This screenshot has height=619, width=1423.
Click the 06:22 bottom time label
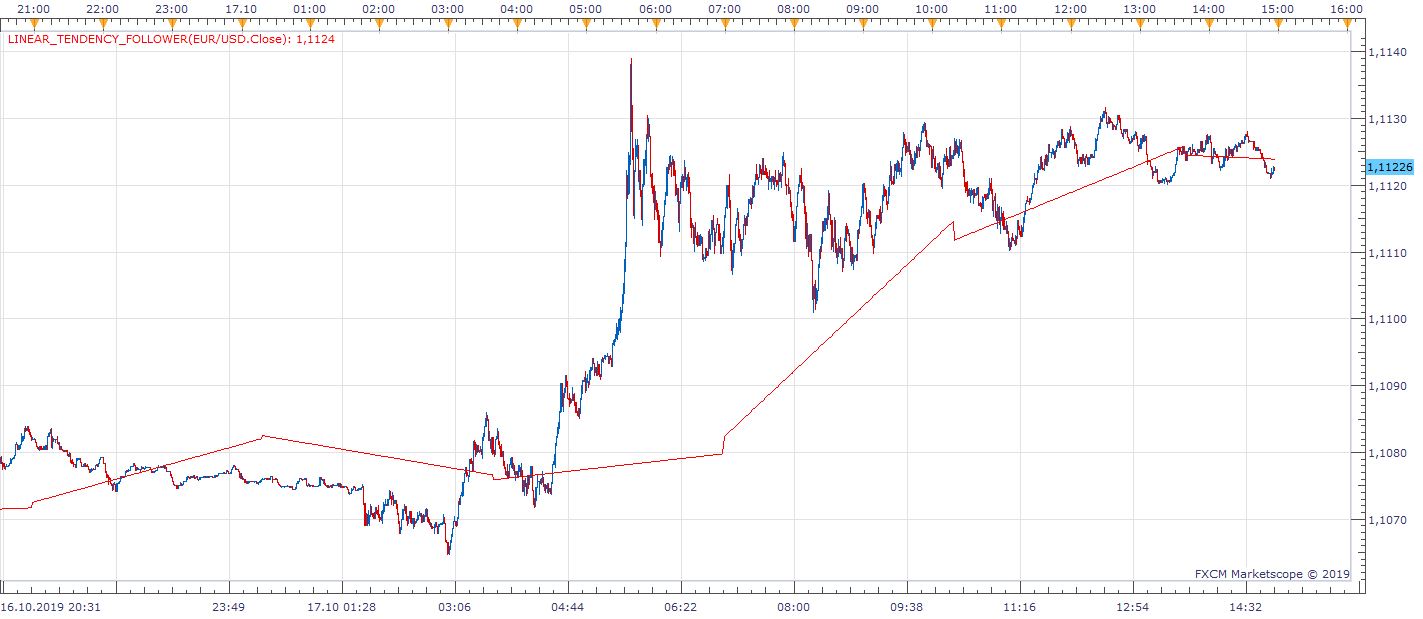[x=680, y=606]
